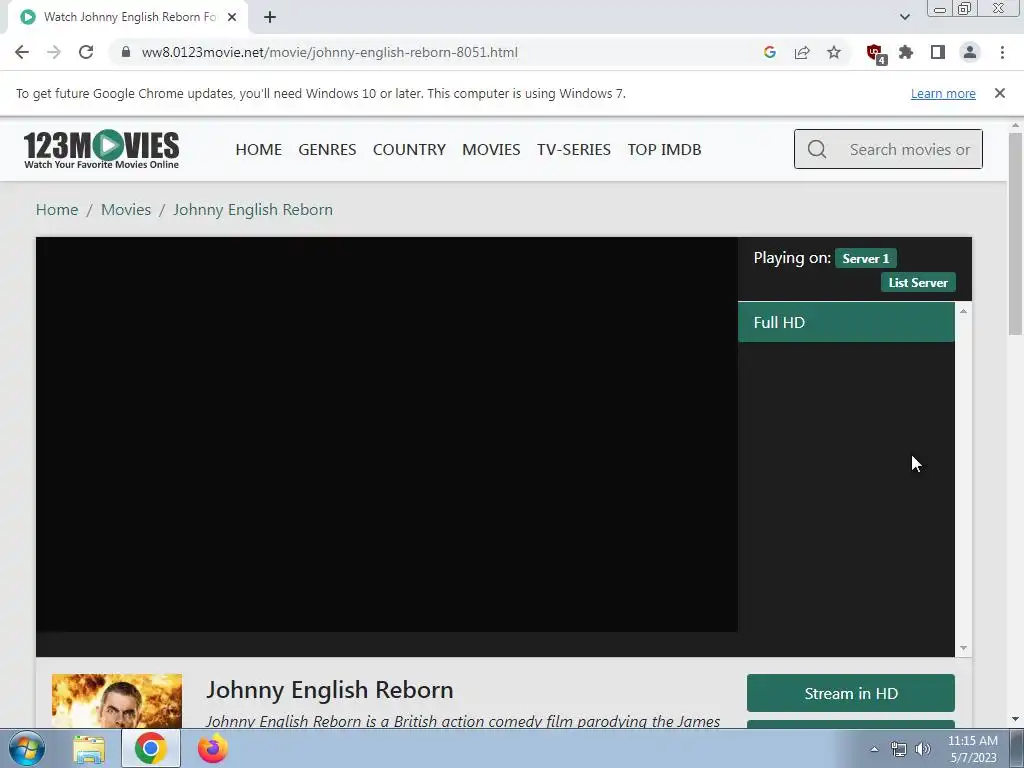Open the TOP IMDB nav item

pyautogui.click(x=665, y=150)
